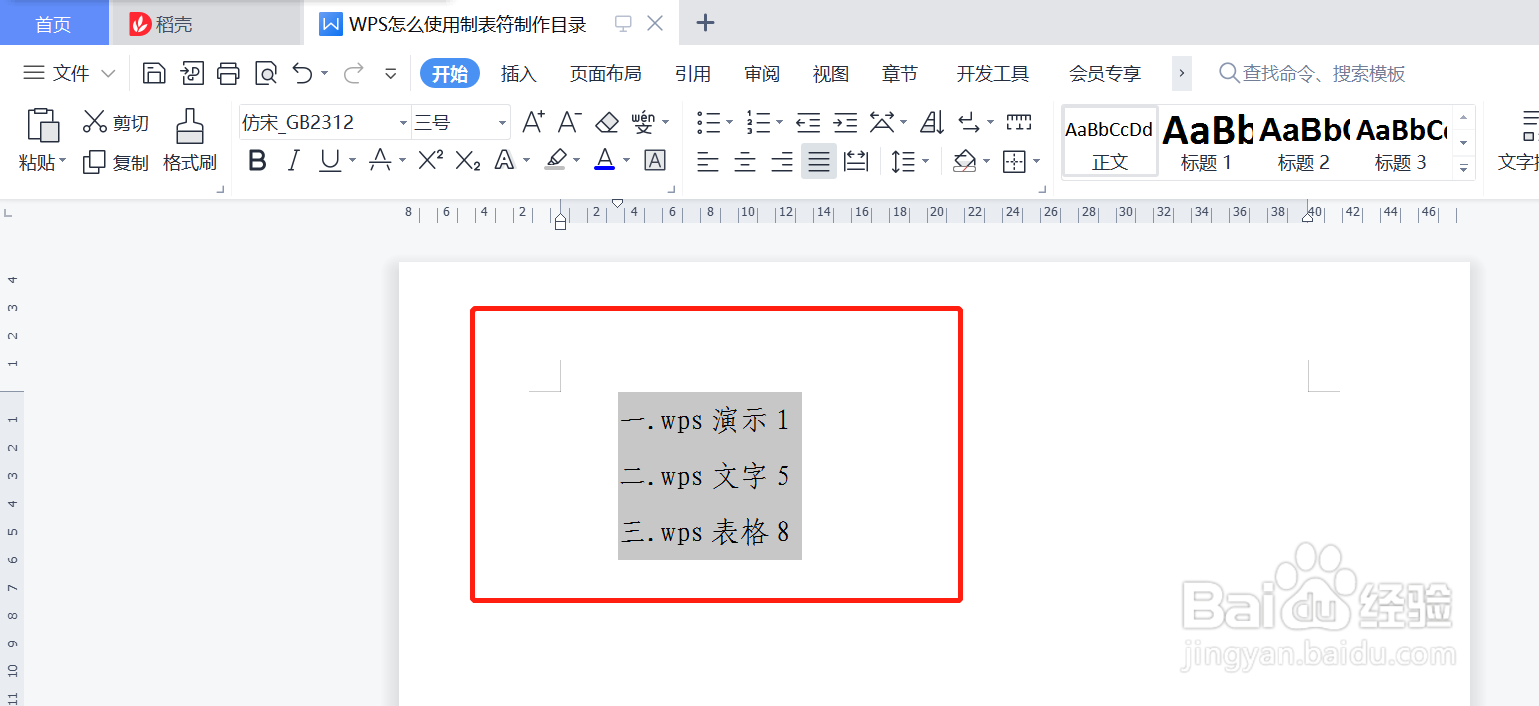
Task: Apply the 标题 2 style
Action: tap(1304, 142)
